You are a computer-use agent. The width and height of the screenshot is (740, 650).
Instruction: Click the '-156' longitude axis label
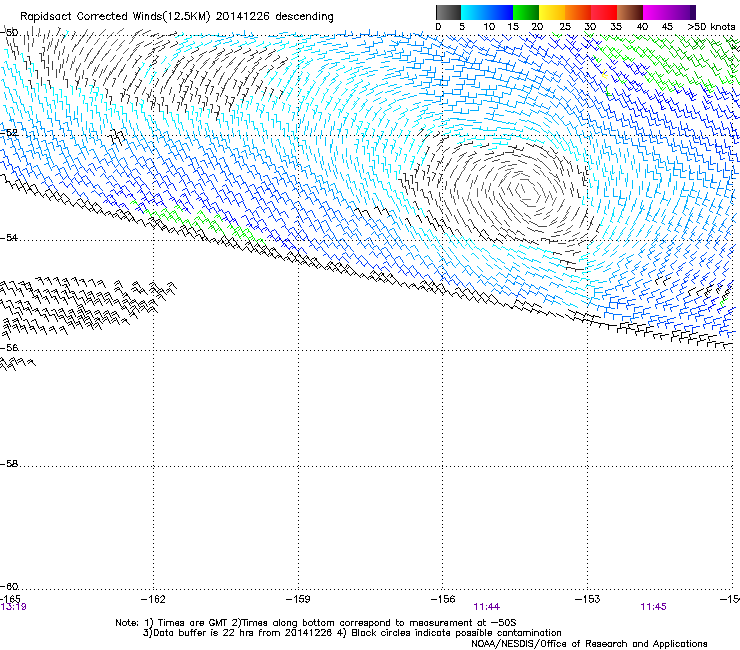click(443, 599)
